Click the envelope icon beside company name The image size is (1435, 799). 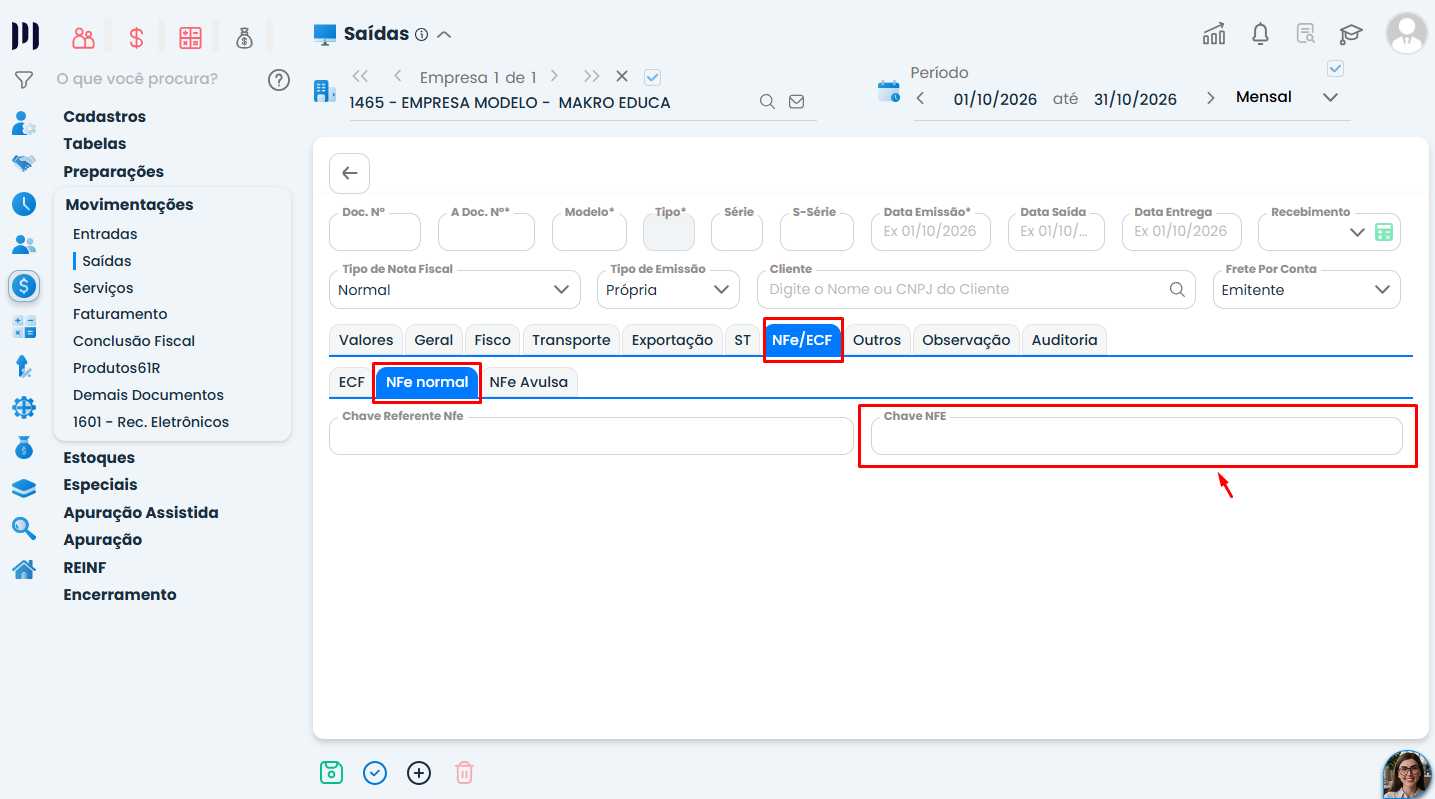point(797,102)
